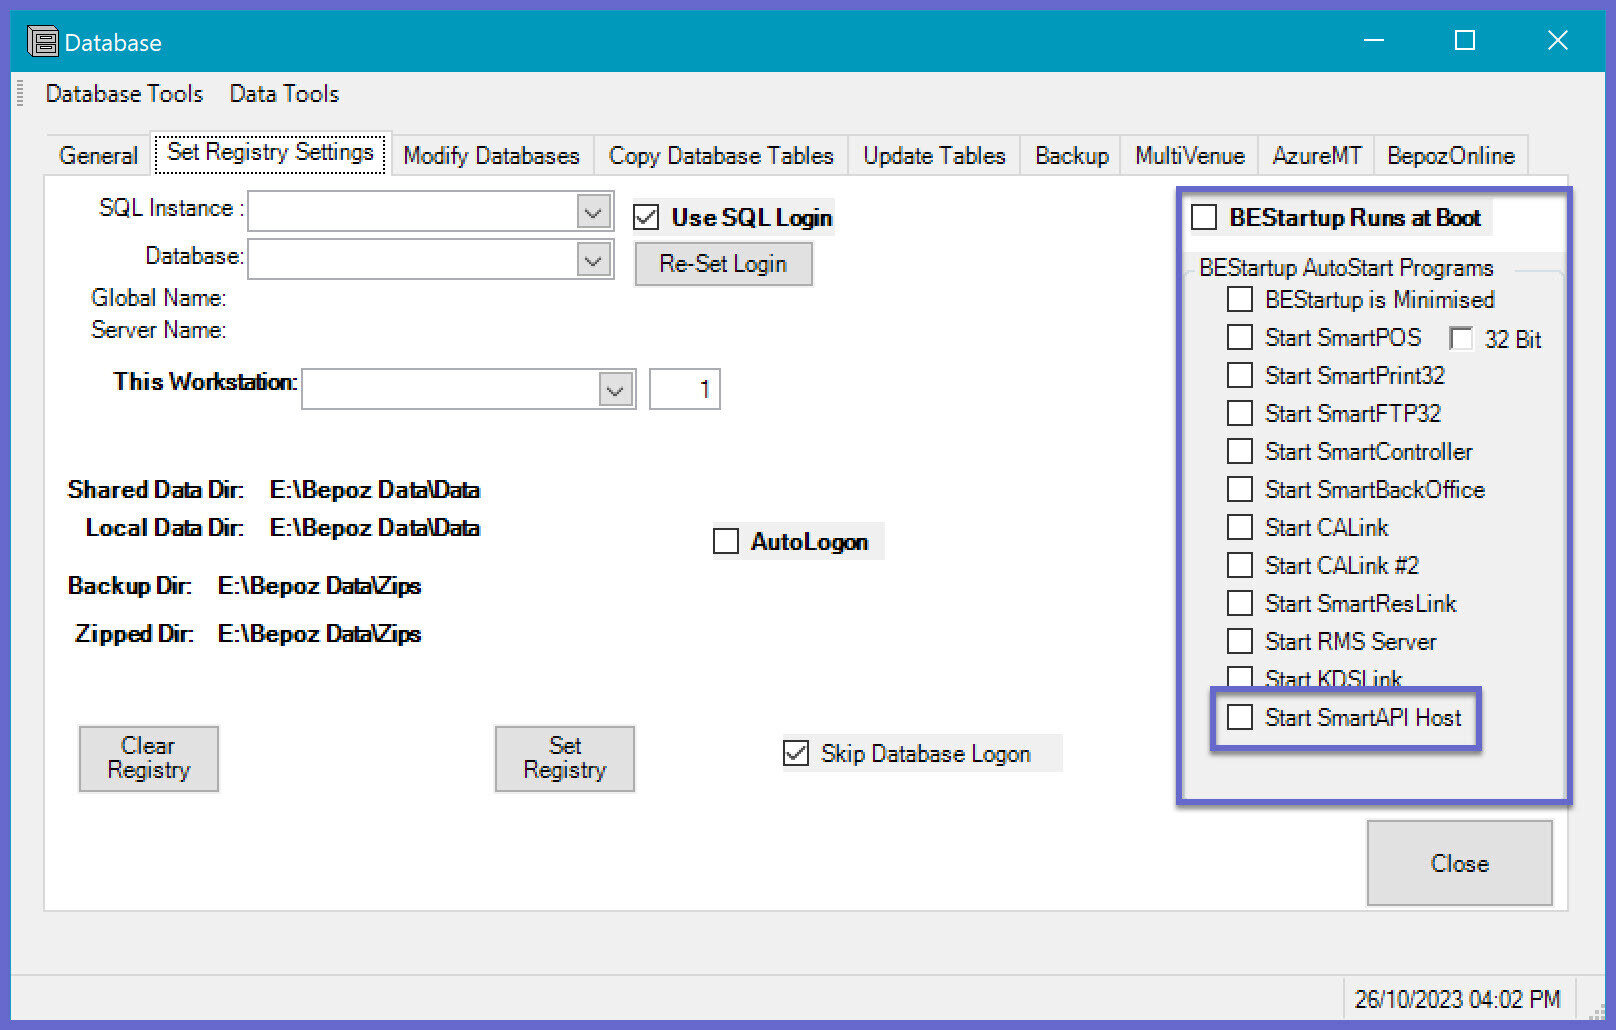Click the Re-Set Login button
The height and width of the screenshot is (1030, 1616).
723,264
